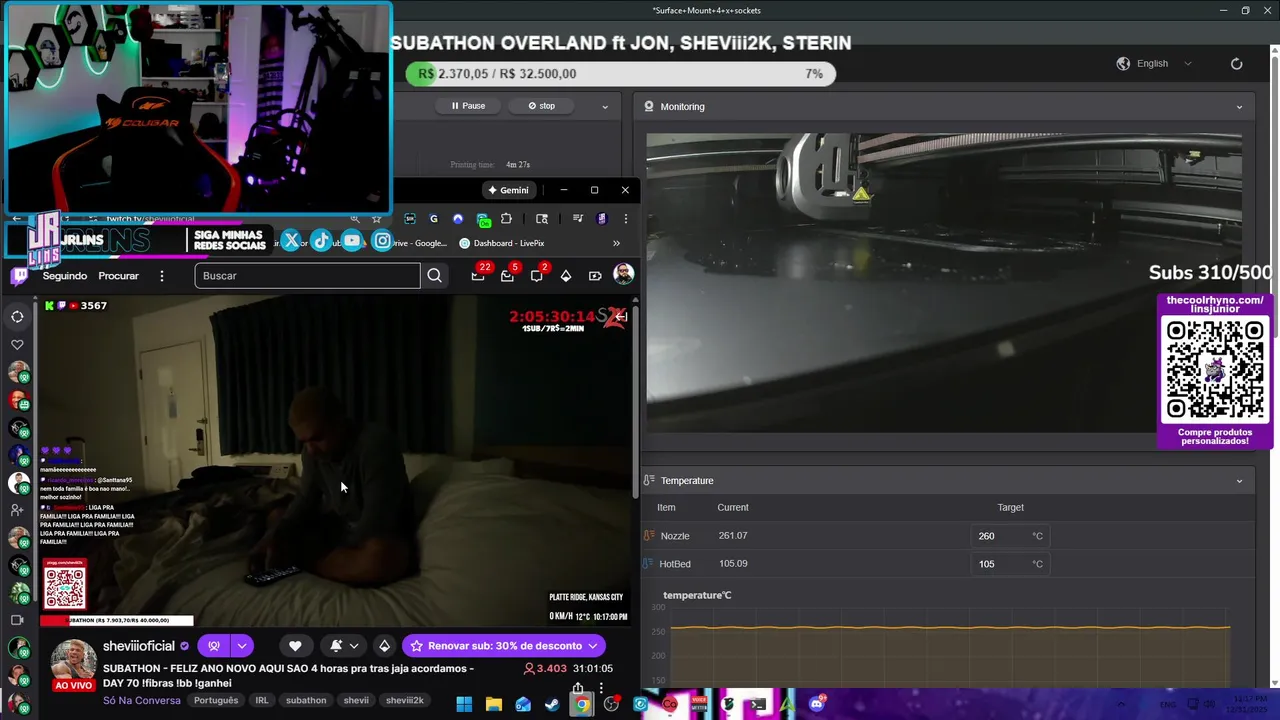The width and height of the screenshot is (1280, 720).
Task: Click the Bits diamond icon in Twitch header
Action: pos(566,276)
